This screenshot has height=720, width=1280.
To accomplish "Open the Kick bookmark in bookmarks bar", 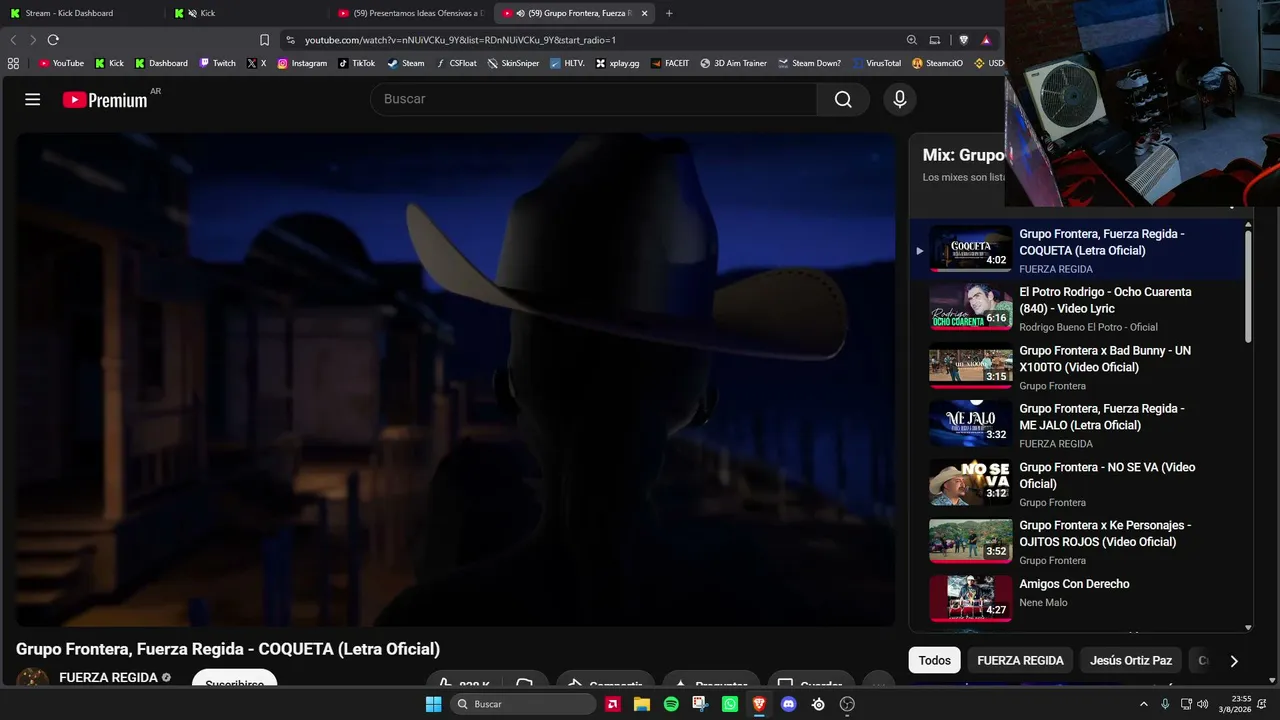I will [x=110, y=63].
